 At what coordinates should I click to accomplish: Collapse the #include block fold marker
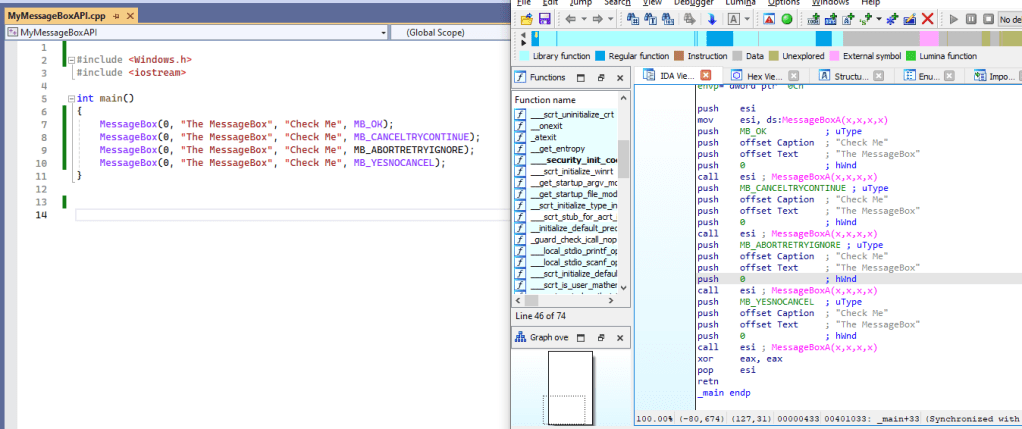(69, 60)
